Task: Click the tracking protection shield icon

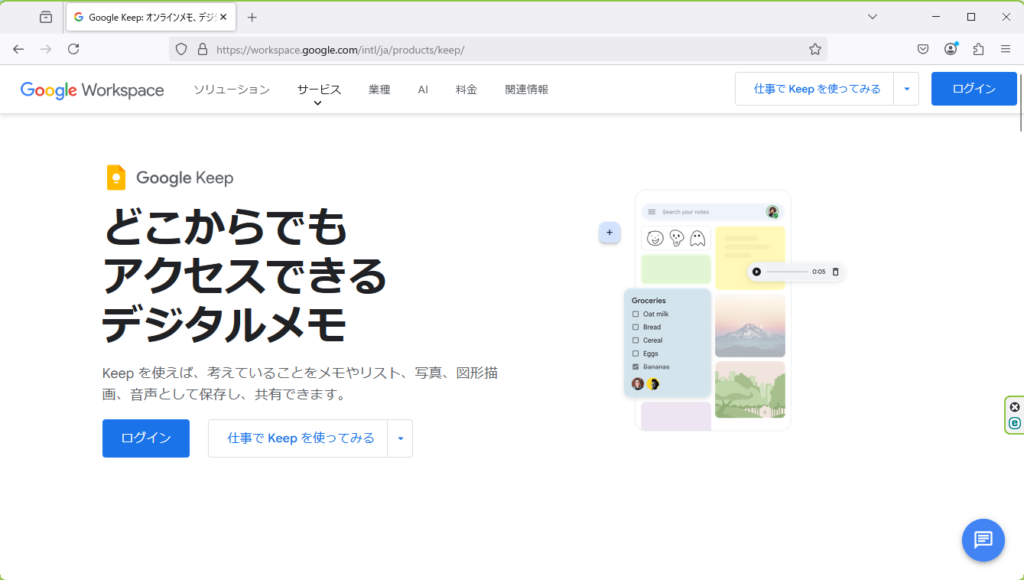Action: click(x=181, y=49)
